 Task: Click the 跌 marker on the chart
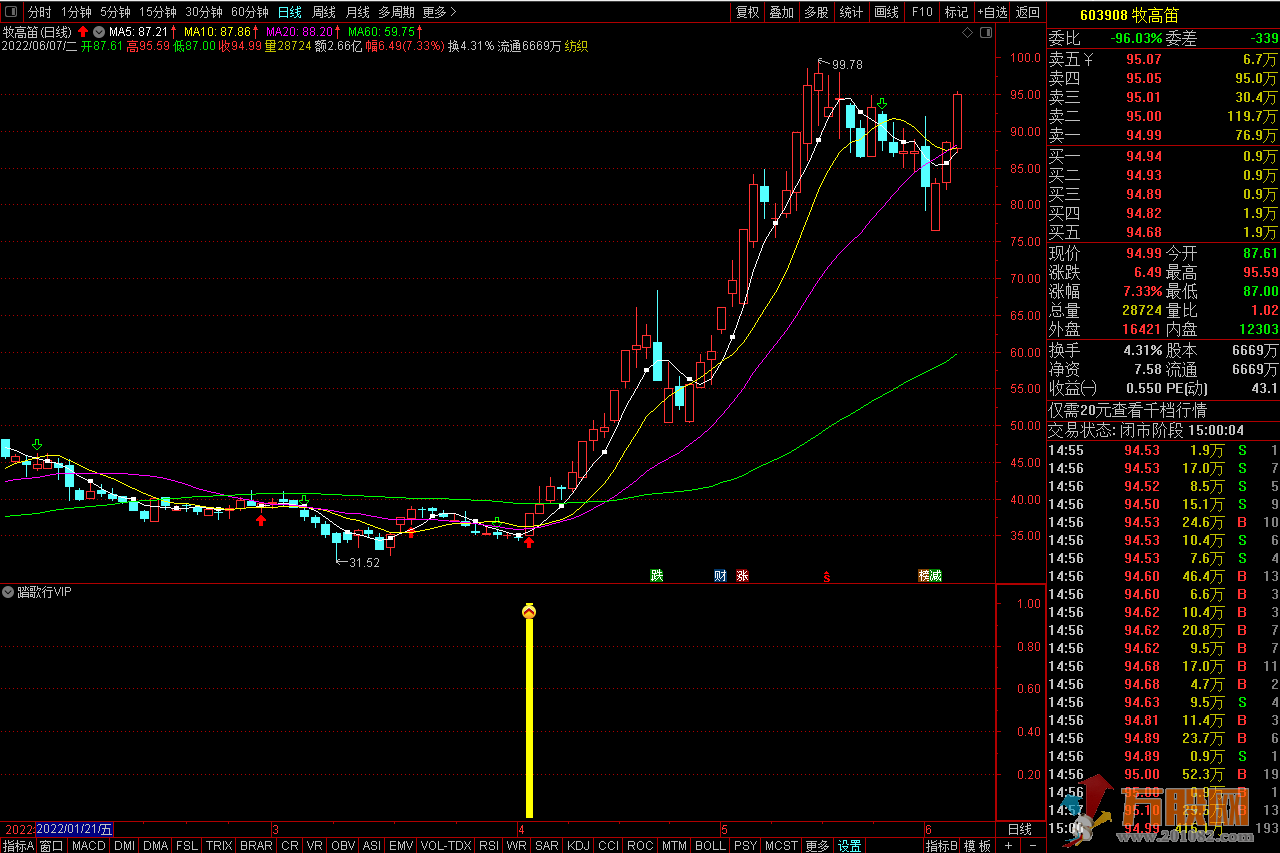[657, 575]
